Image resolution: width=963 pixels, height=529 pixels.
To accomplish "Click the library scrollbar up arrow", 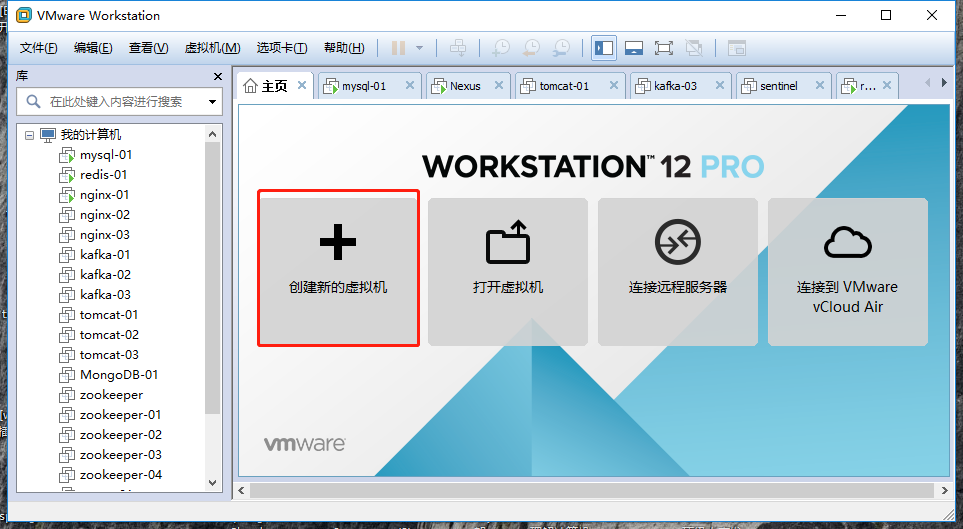I will (x=212, y=134).
